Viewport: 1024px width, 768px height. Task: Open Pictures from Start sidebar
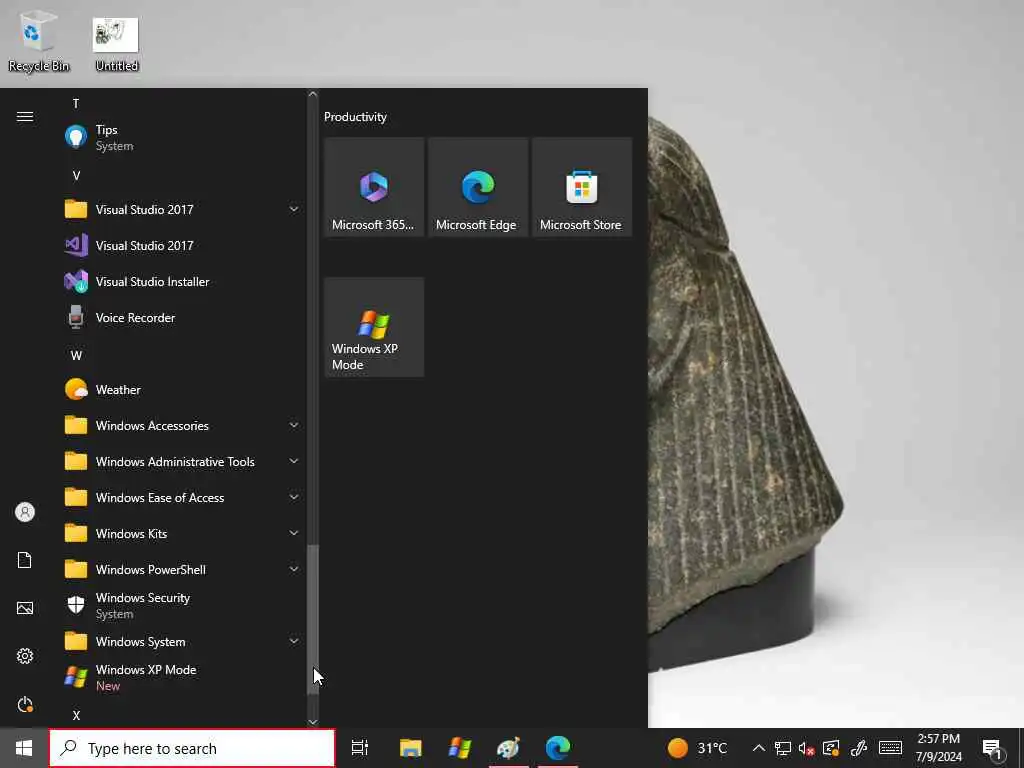click(25, 608)
